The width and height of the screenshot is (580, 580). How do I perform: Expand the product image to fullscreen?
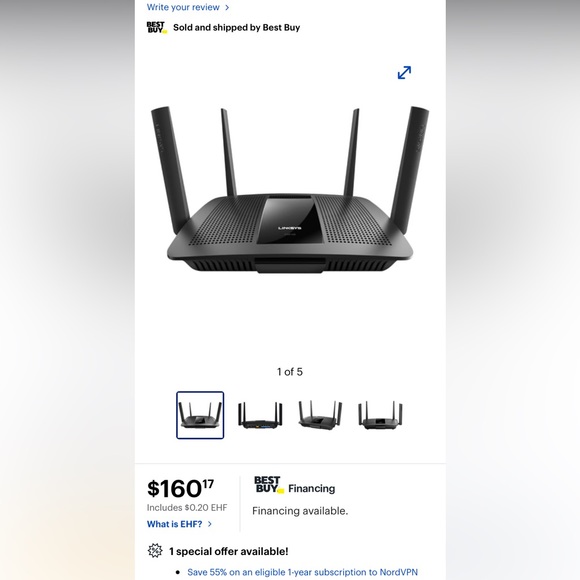(x=404, y=72)
